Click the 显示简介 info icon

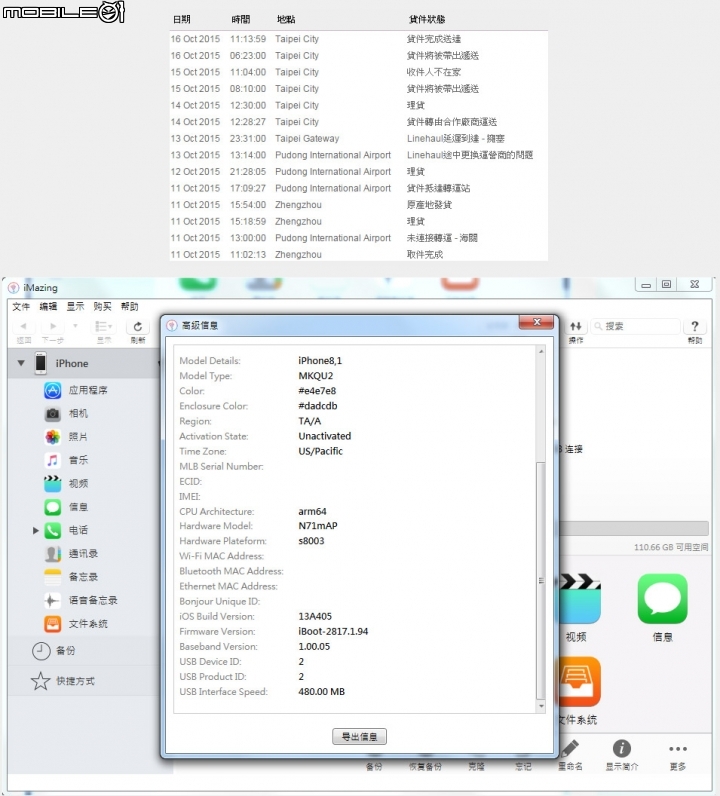[x=621, y=748]
